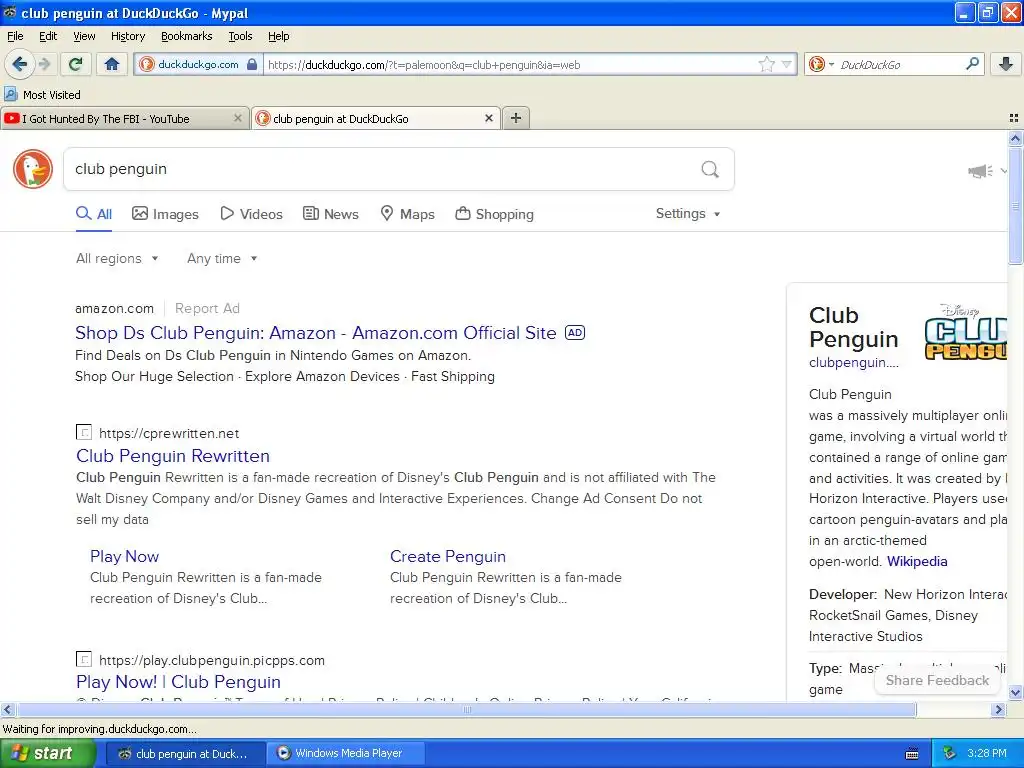Open the Bookmarks menu
The height and width of the screenshot is (768, 1024).
tap(186, 36)
